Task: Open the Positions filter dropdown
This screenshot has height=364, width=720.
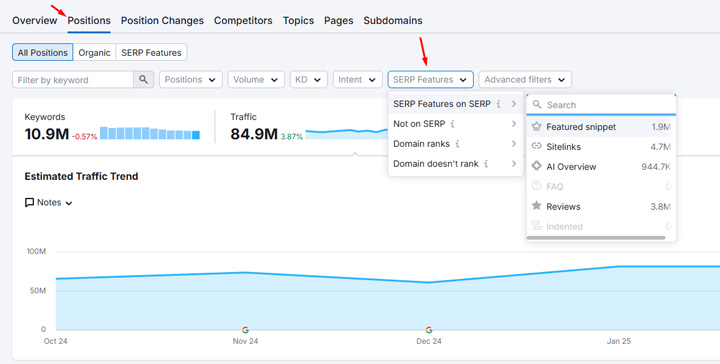Action: pyautogui.click(x=191, y=79)
